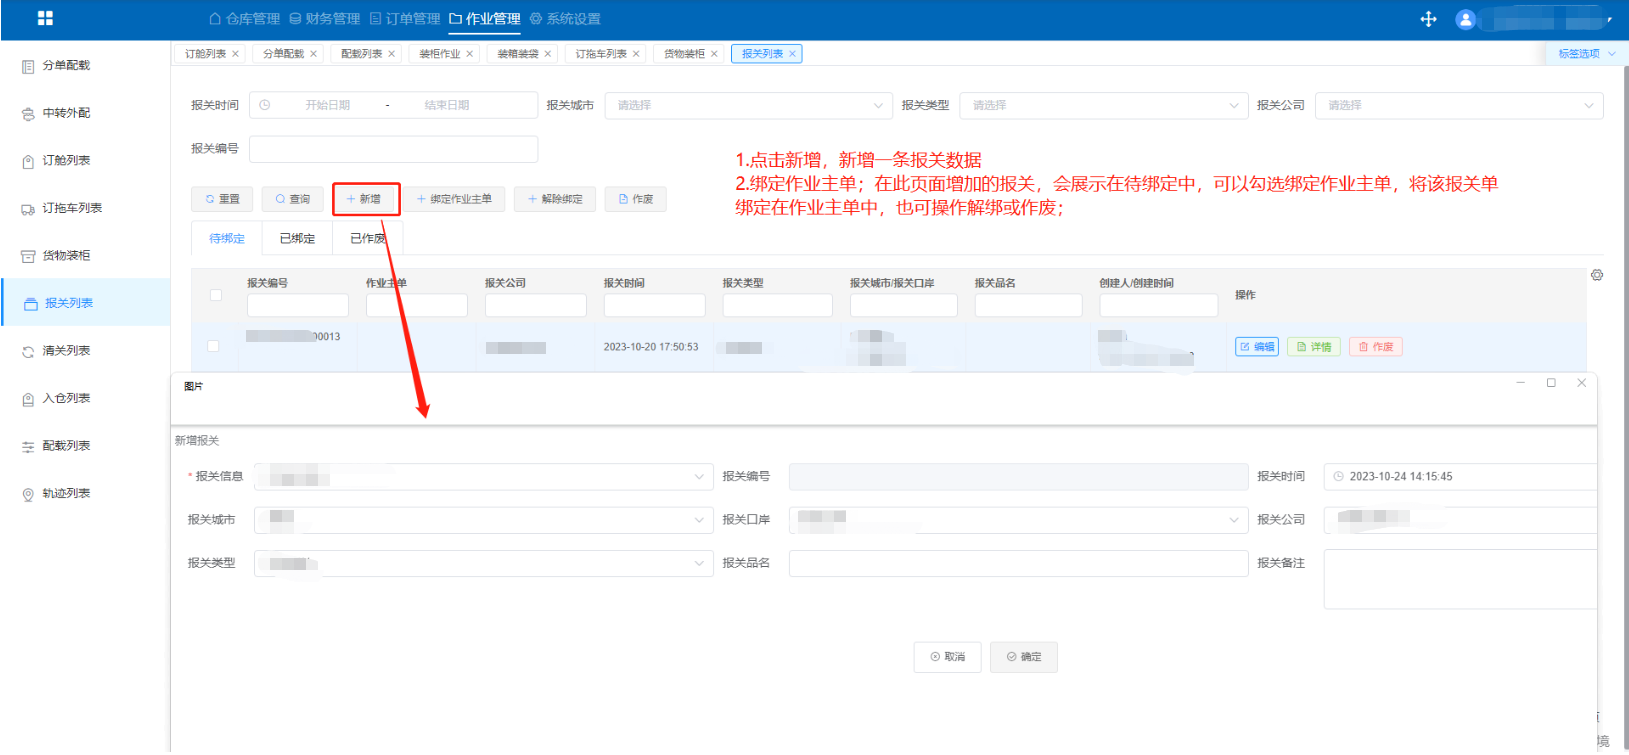
Task: Close the 报关列表 tab
Action: (792, 54)
